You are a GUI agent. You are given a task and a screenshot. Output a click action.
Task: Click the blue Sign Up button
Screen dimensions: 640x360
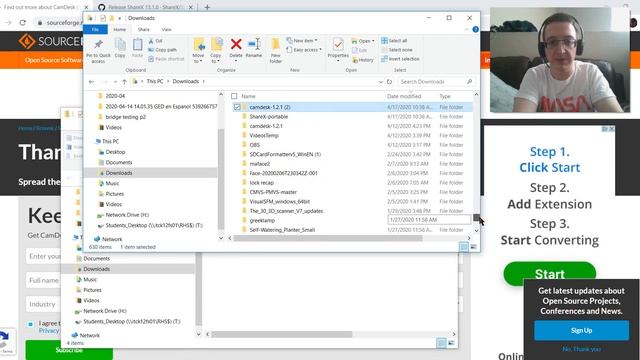click(x=581, y=330)
